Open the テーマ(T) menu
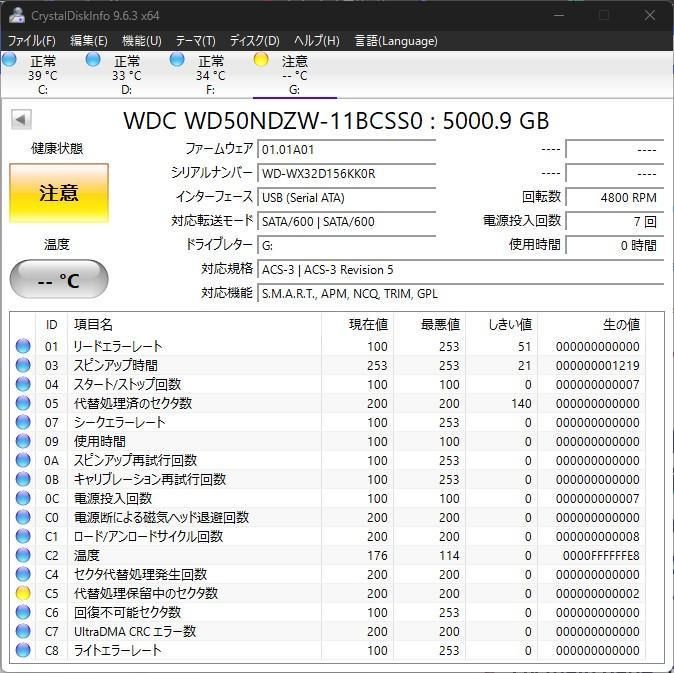 (x=195, y=41)
